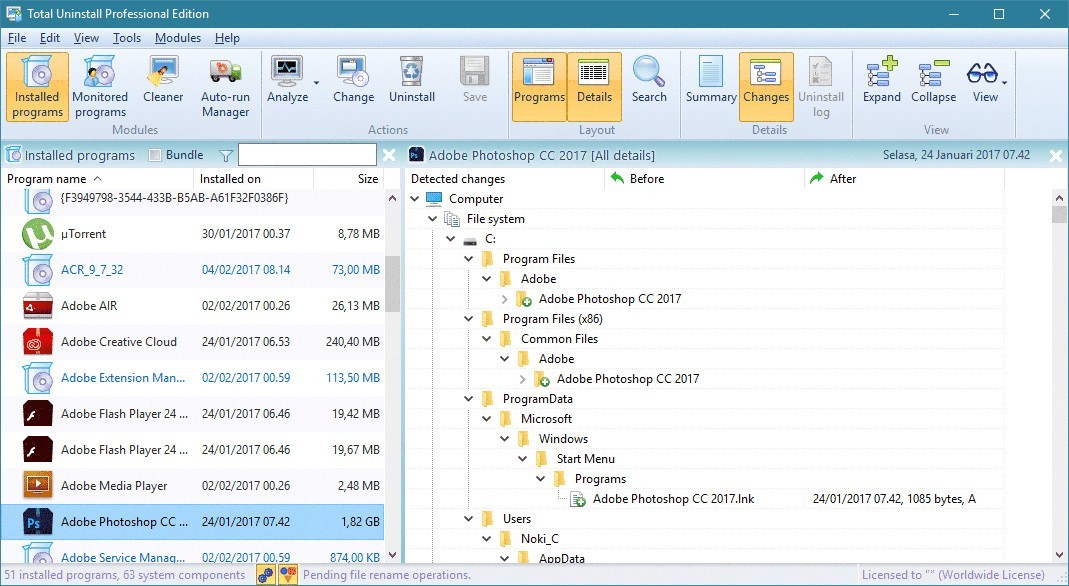Image resolution: width=1069 pixels, height=586 pixels.
Task: Open the Modules menu
Action: [x=177, y=38]
